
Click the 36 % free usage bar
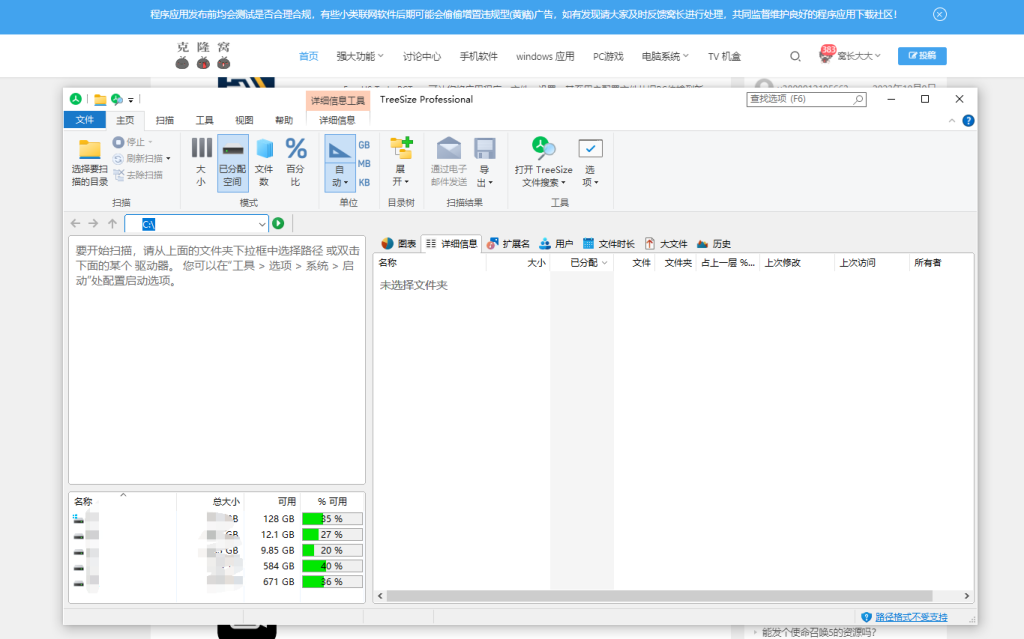tap(332, 582)
